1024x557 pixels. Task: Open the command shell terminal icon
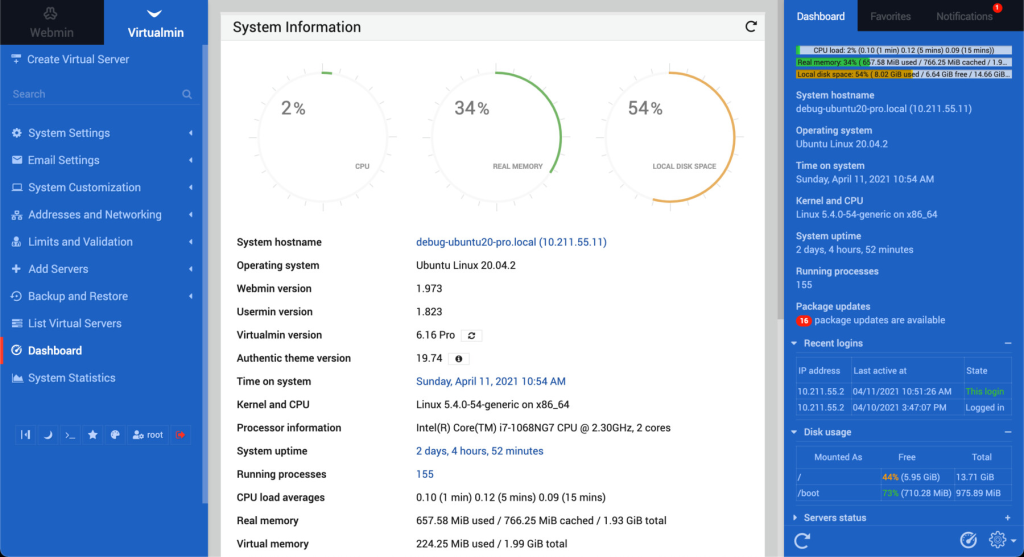[70, 435]
